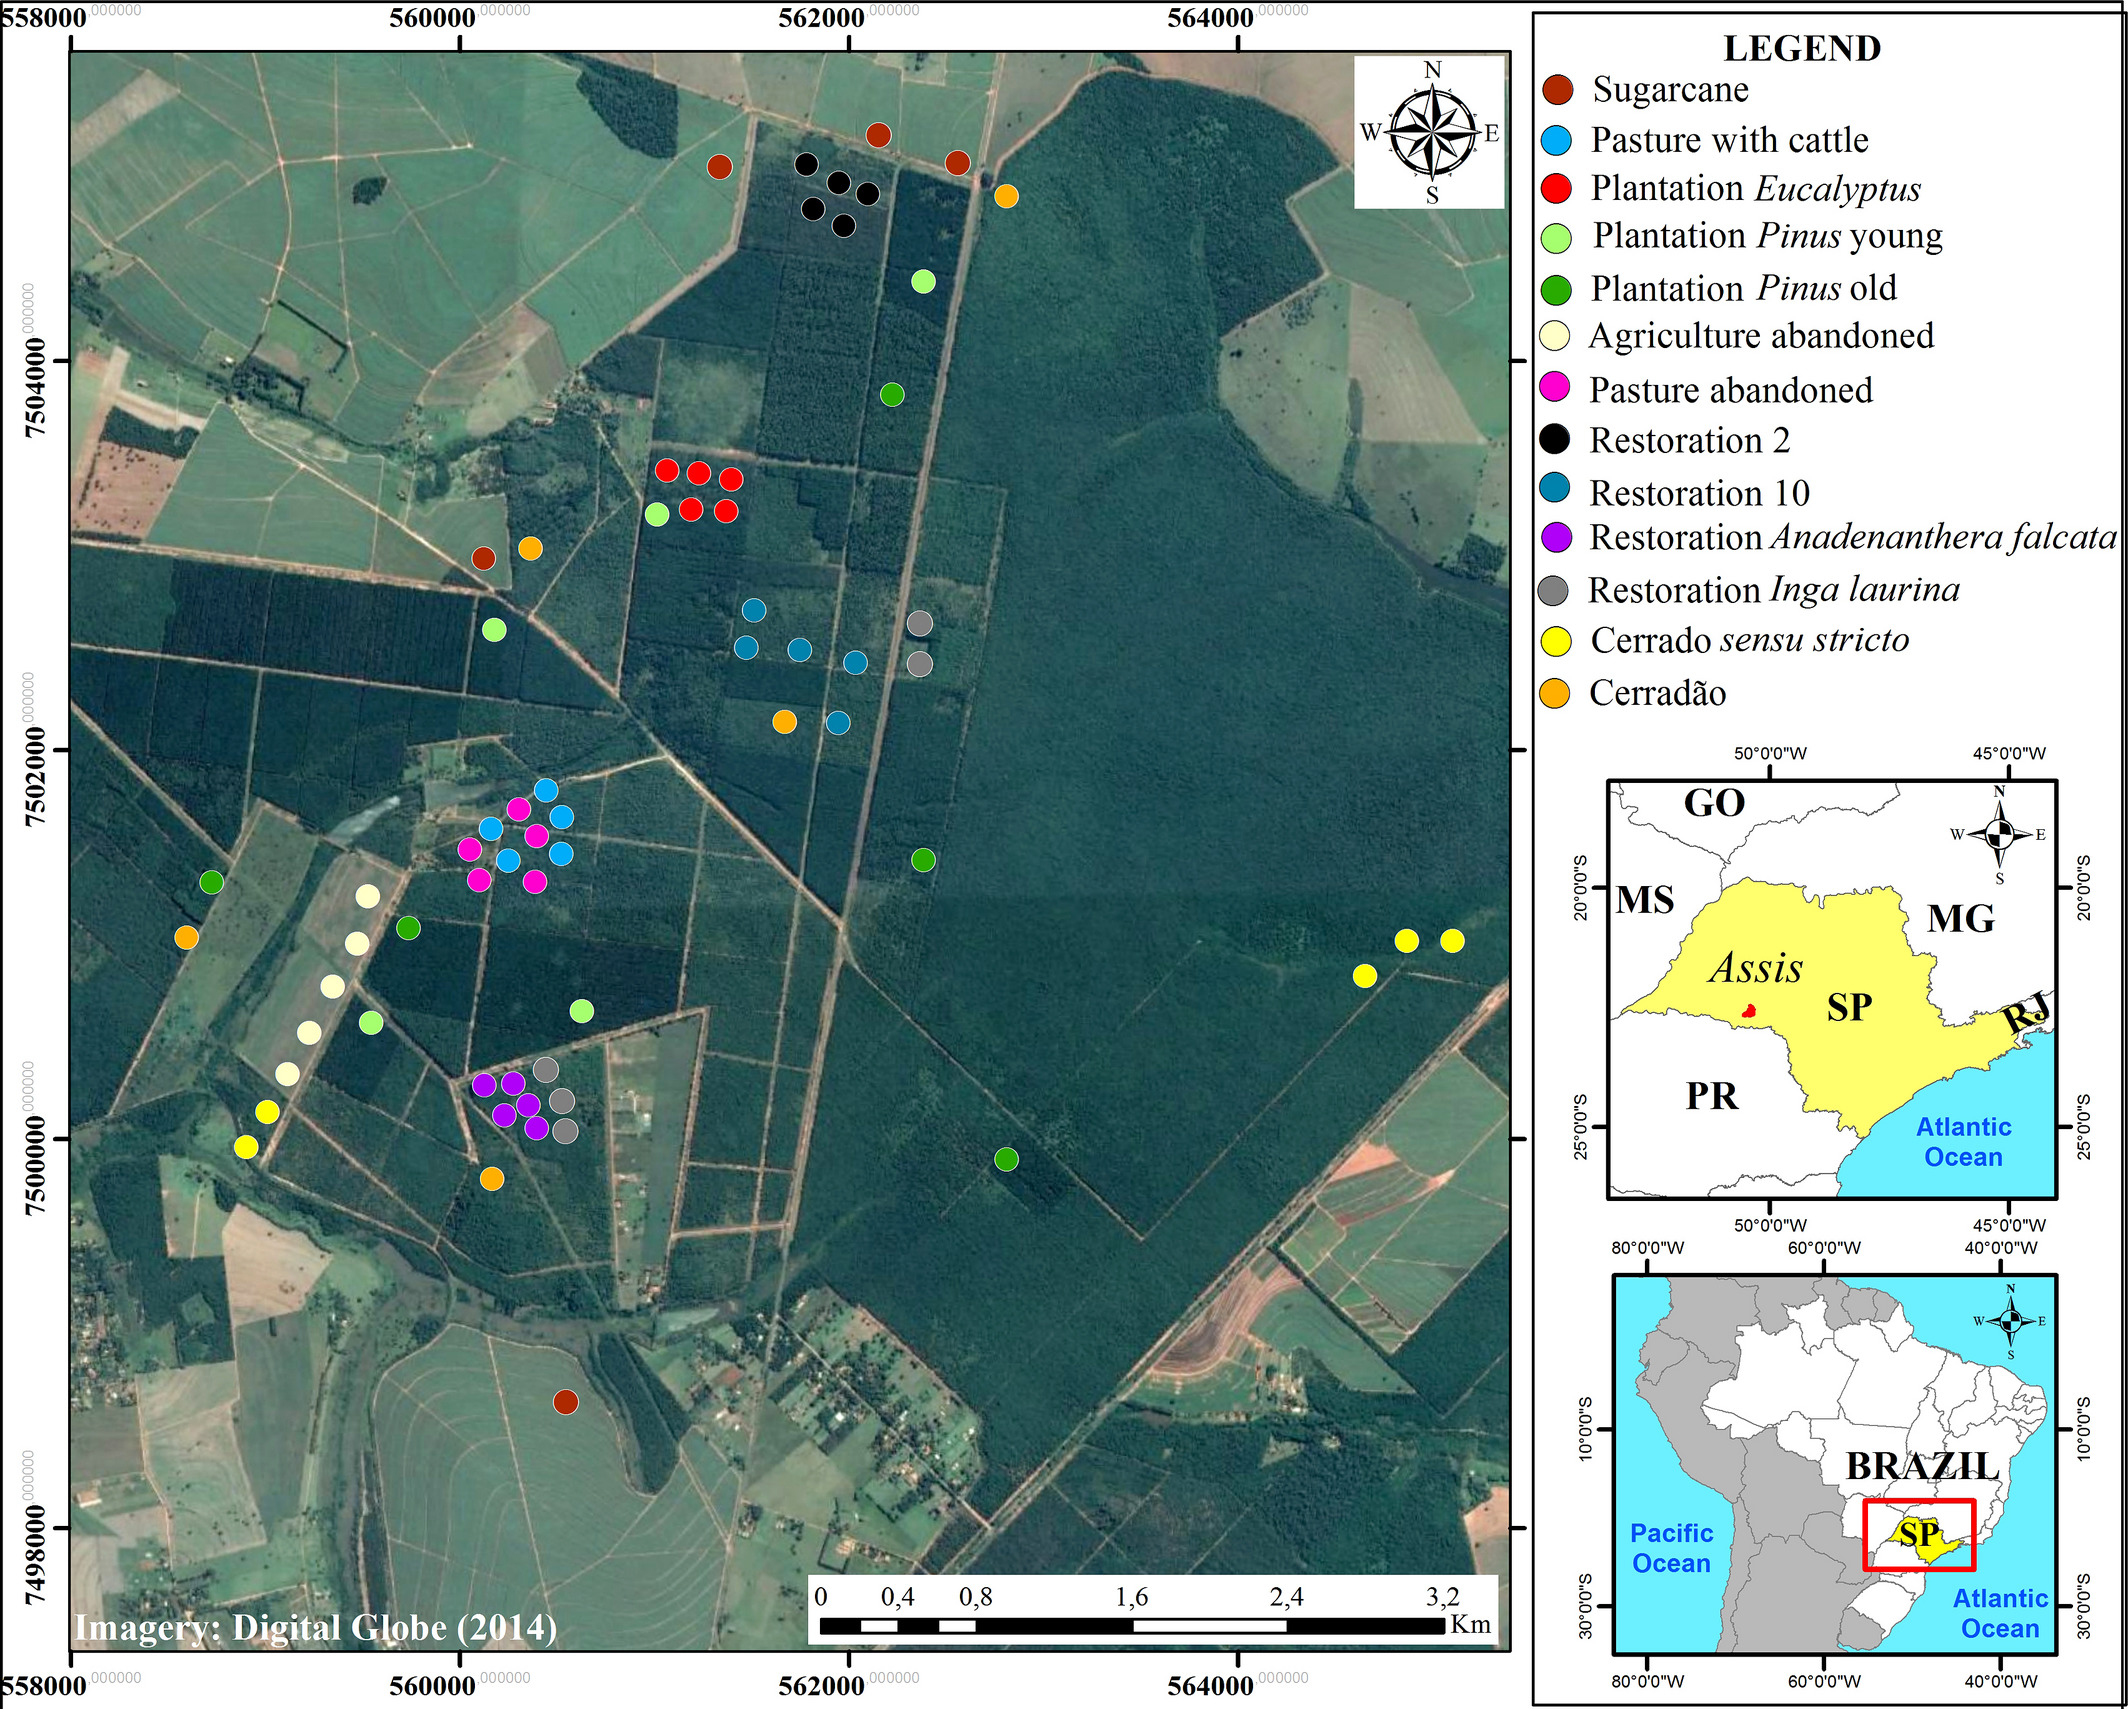Click the Plantation Pinus old legend dot
Image resolution: width=2128 pixels, height=1709 pixels.
point(1557,289)
